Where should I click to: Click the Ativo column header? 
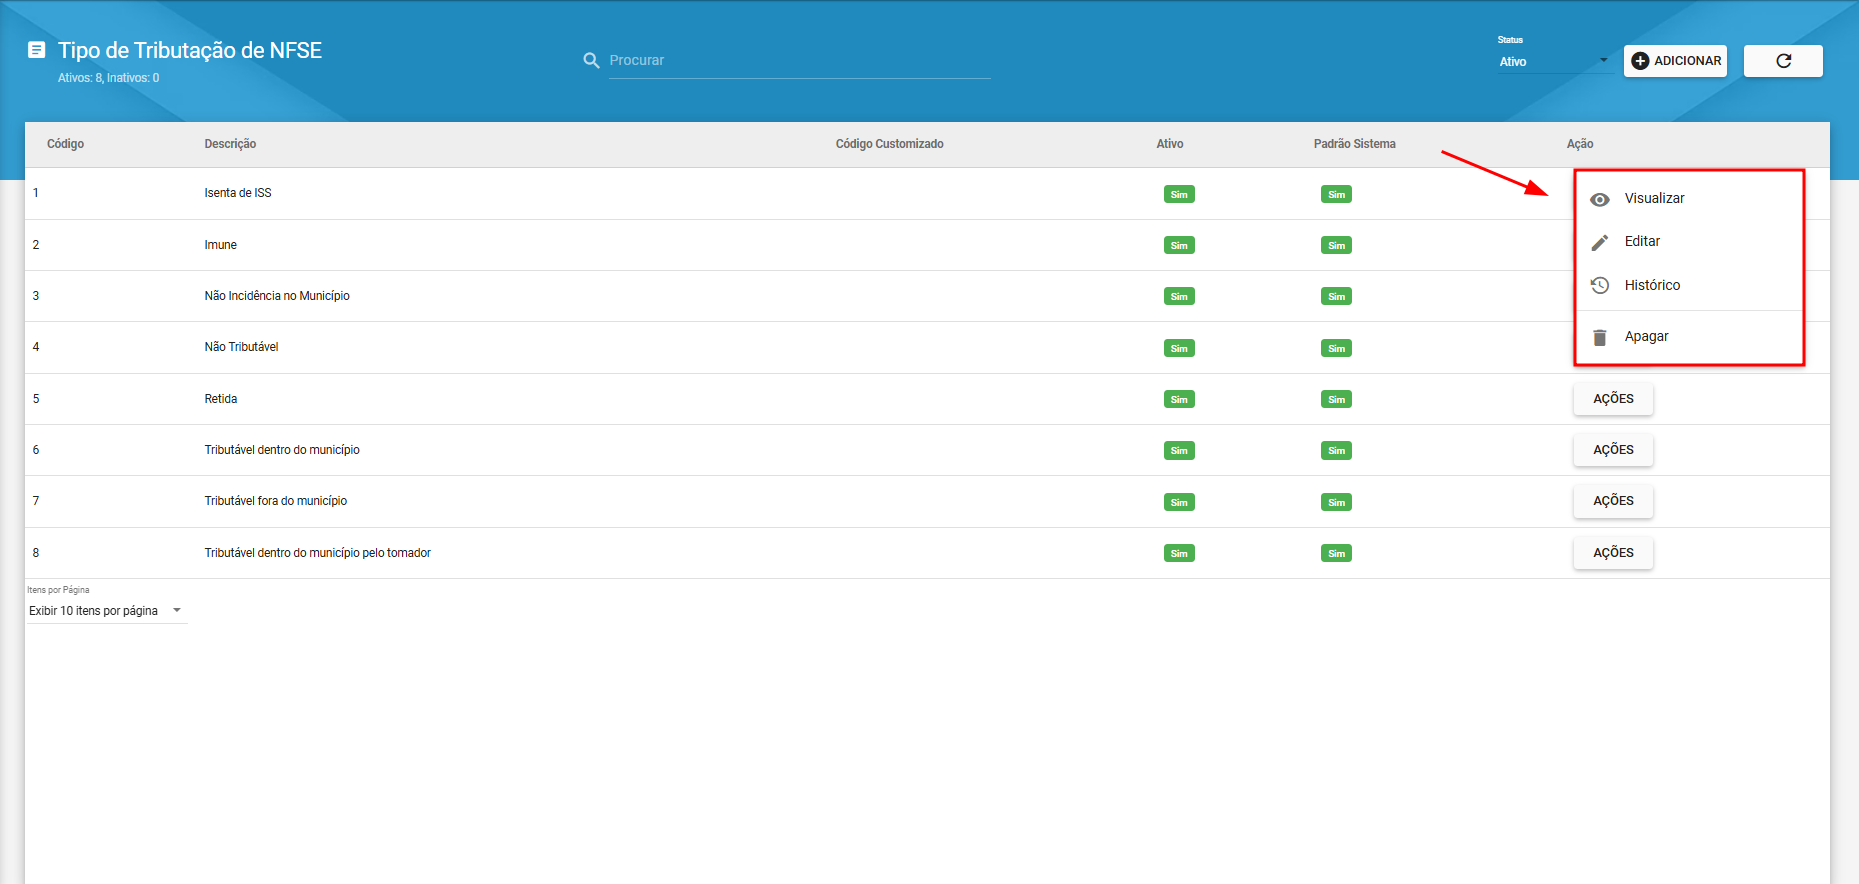pyautogui.click(x=1170, y=144)
